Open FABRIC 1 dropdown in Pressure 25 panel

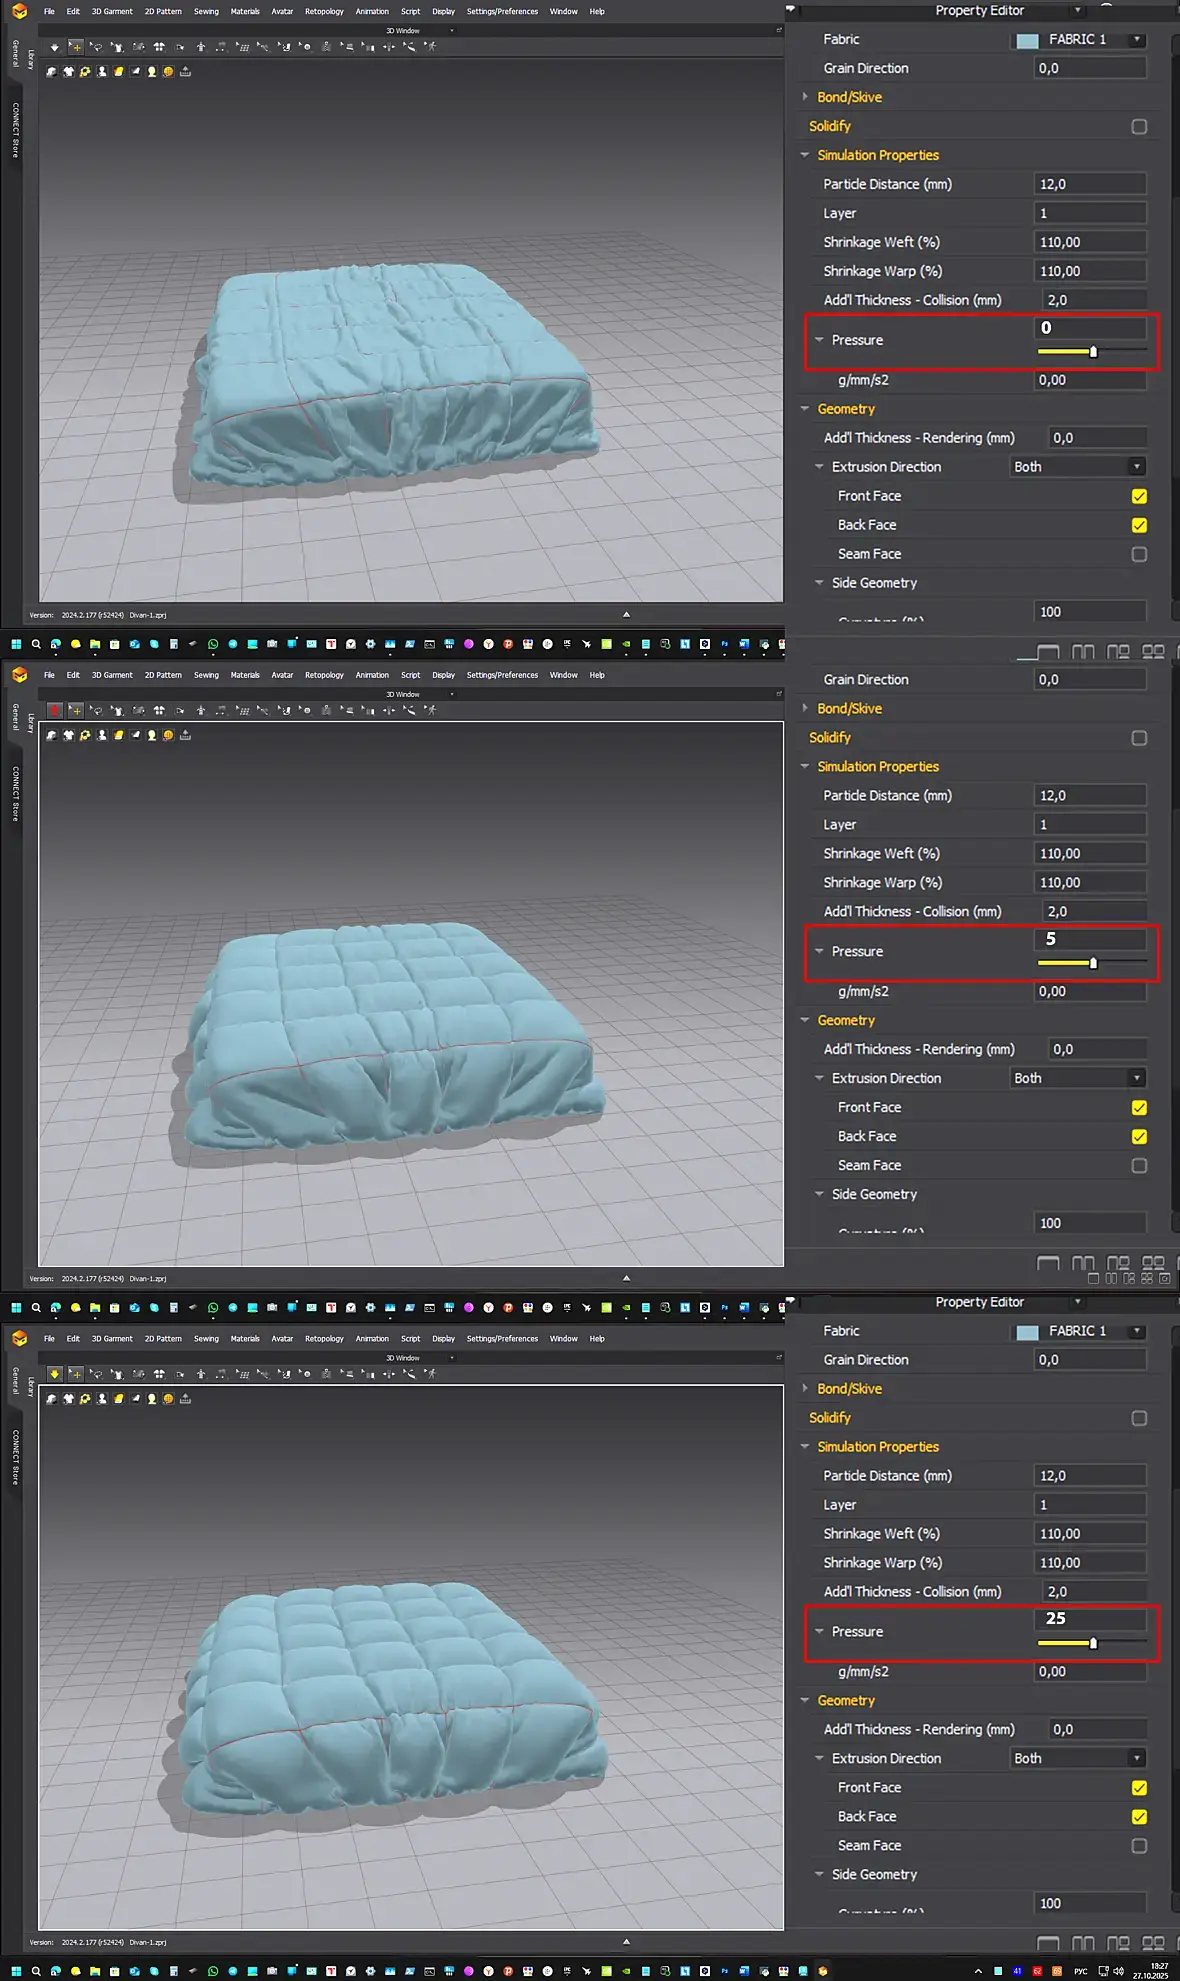coord(1137,1331)
